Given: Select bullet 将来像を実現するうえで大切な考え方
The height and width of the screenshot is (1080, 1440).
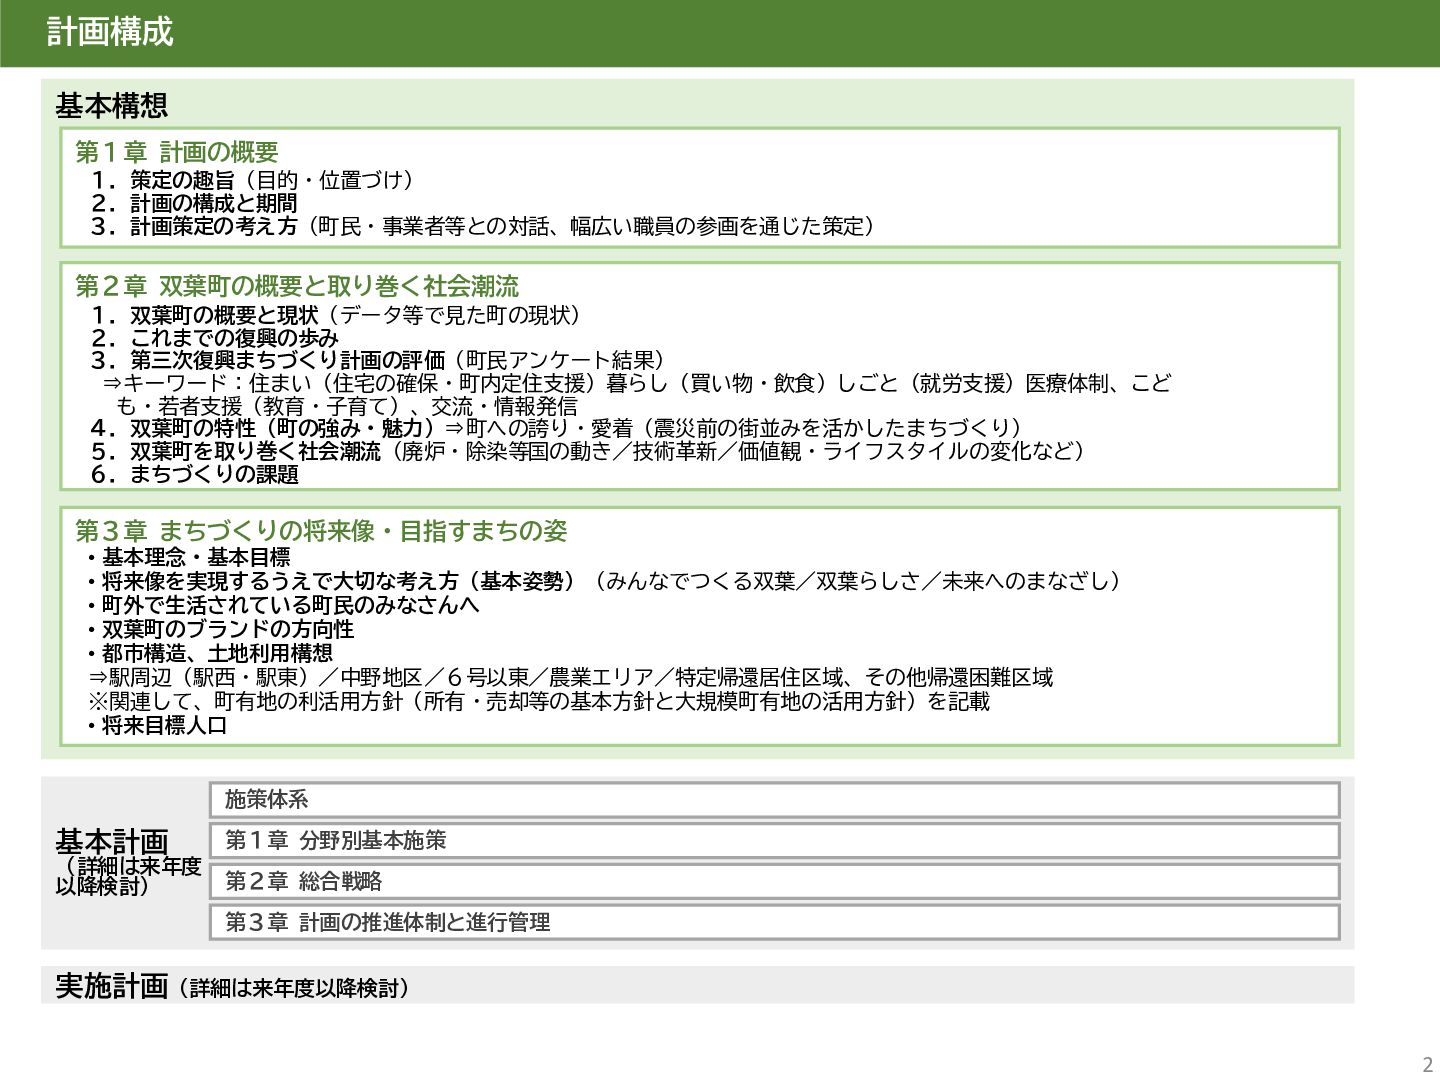Looking at the screenshot, I should point(603,581).
